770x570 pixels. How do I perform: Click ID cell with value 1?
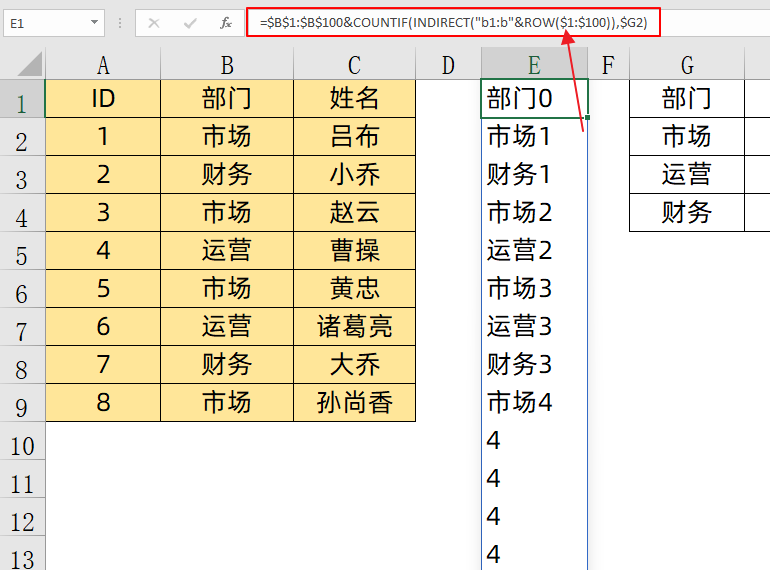[103, 136]
